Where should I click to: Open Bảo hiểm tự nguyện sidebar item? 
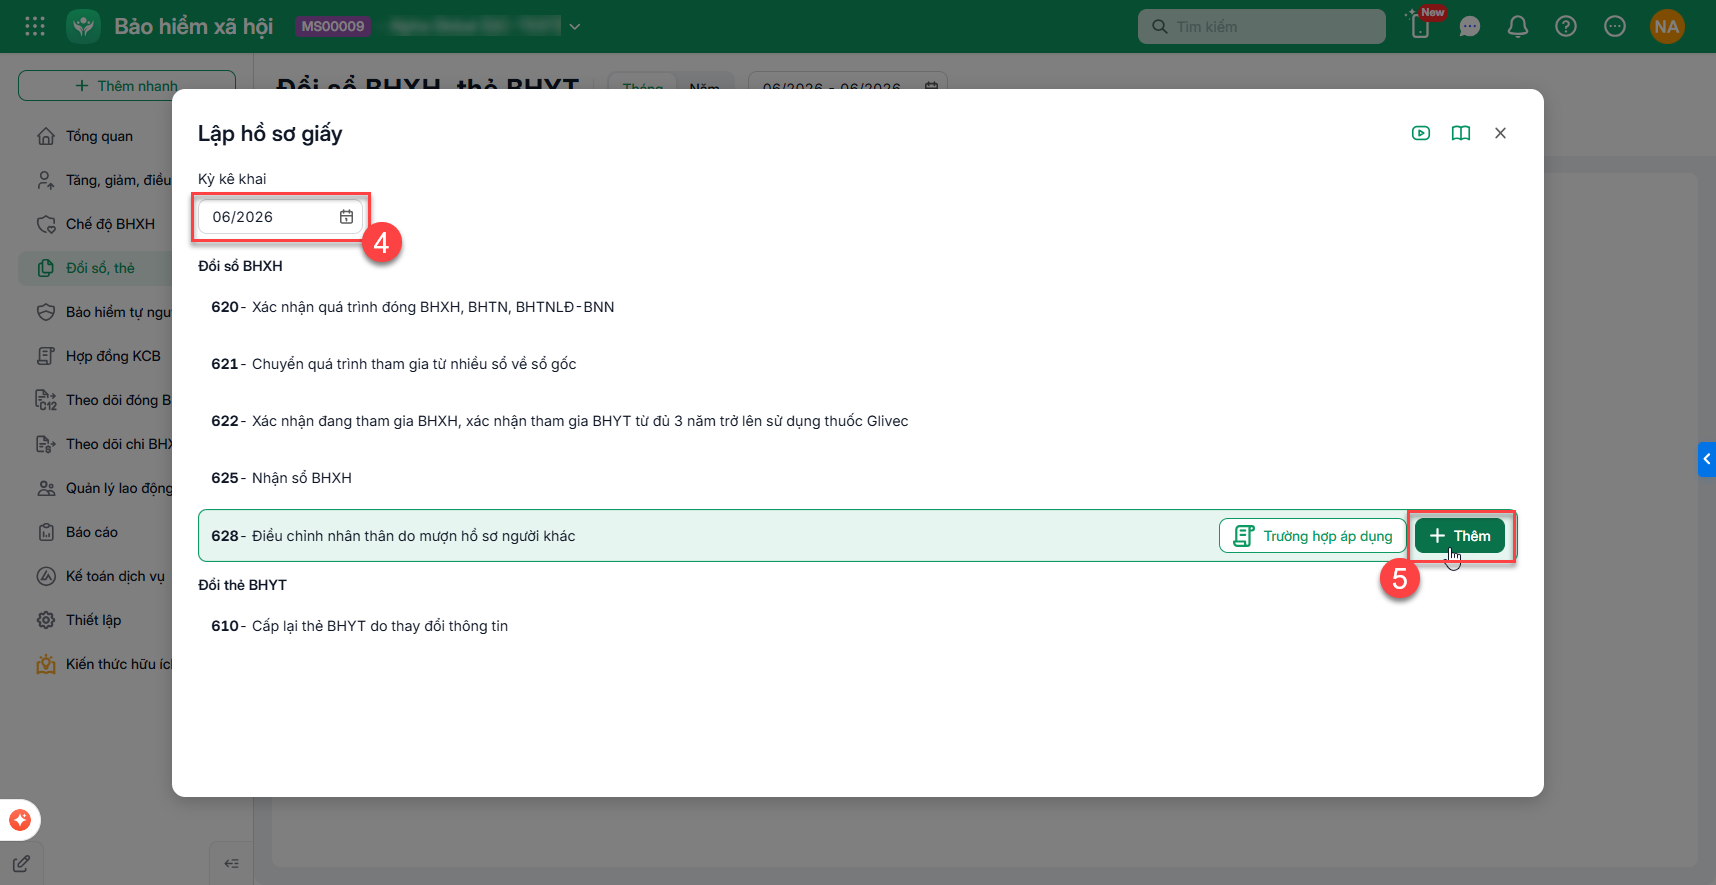104,312
